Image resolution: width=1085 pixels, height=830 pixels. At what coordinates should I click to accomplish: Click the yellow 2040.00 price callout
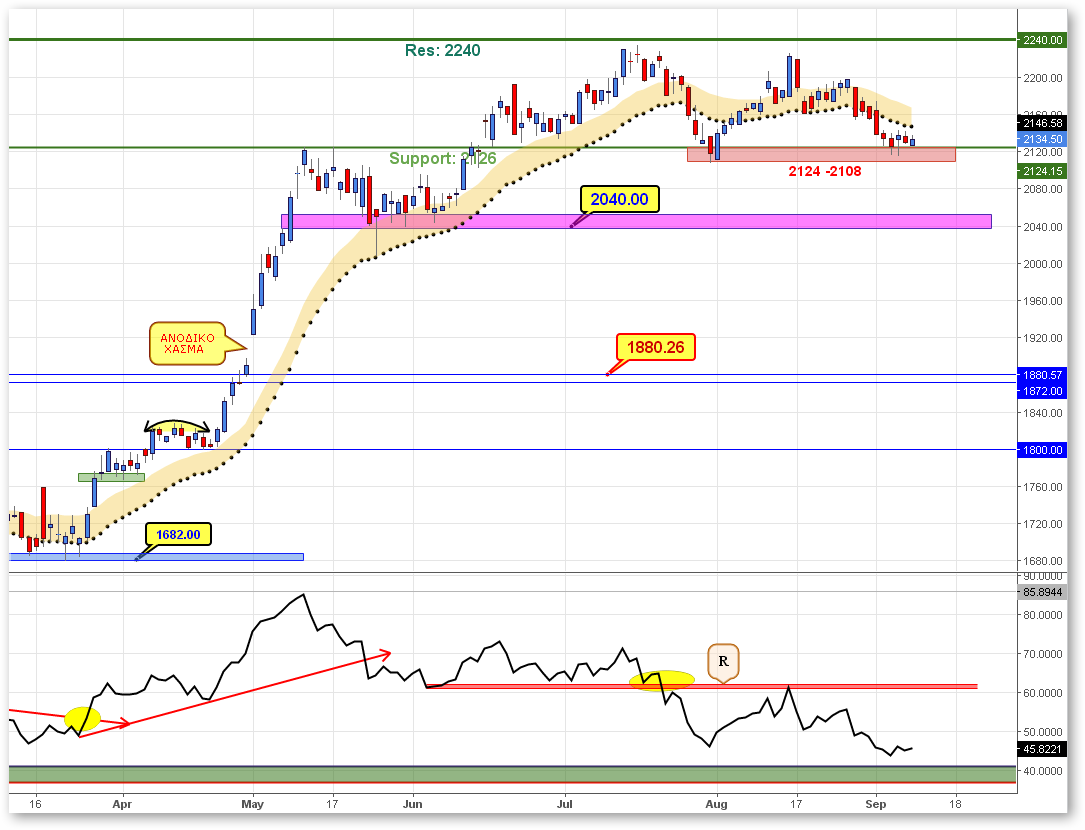pos(619,200)
